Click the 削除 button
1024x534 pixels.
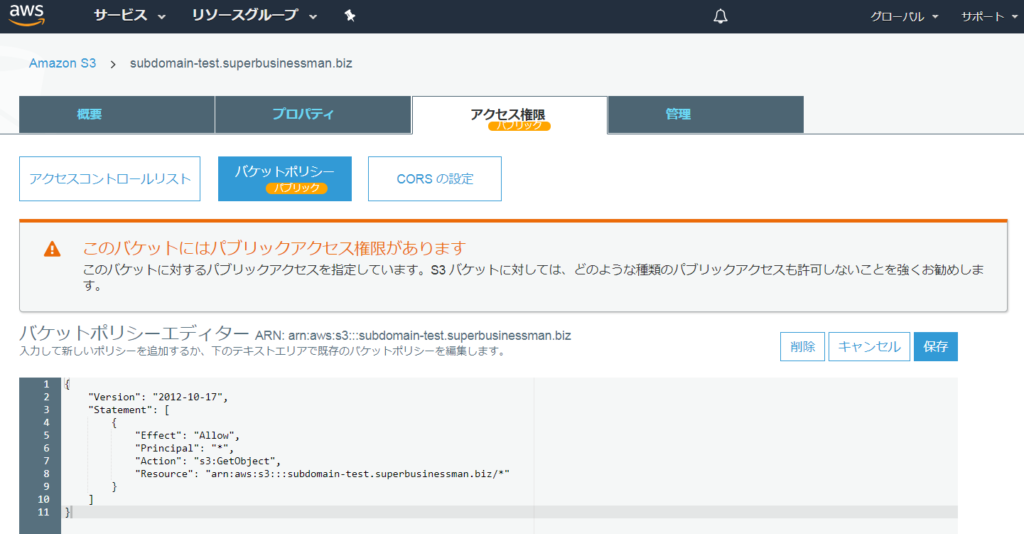803,347
